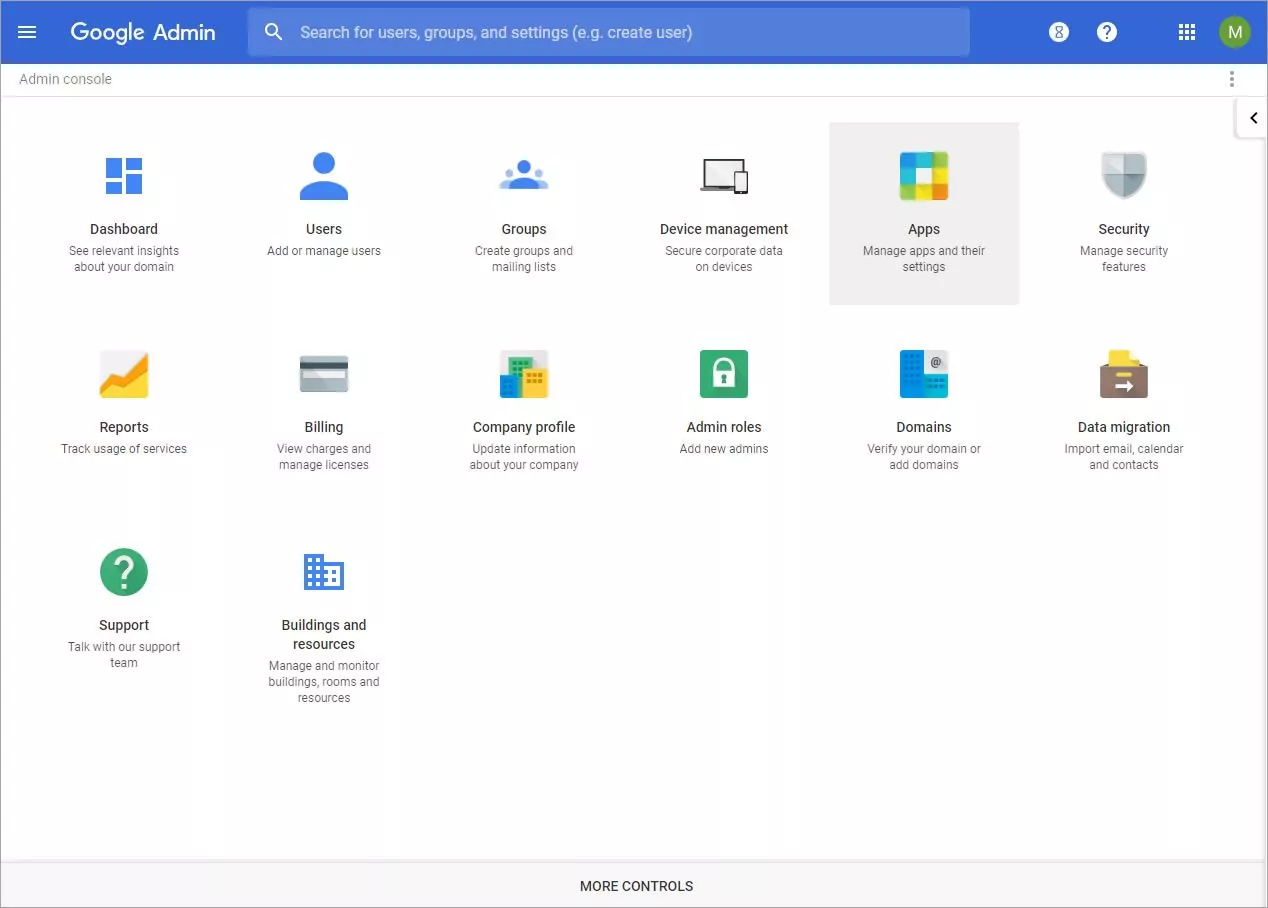Click 'Update information about your company' text
1268x908 pixels.
point(524,457)
